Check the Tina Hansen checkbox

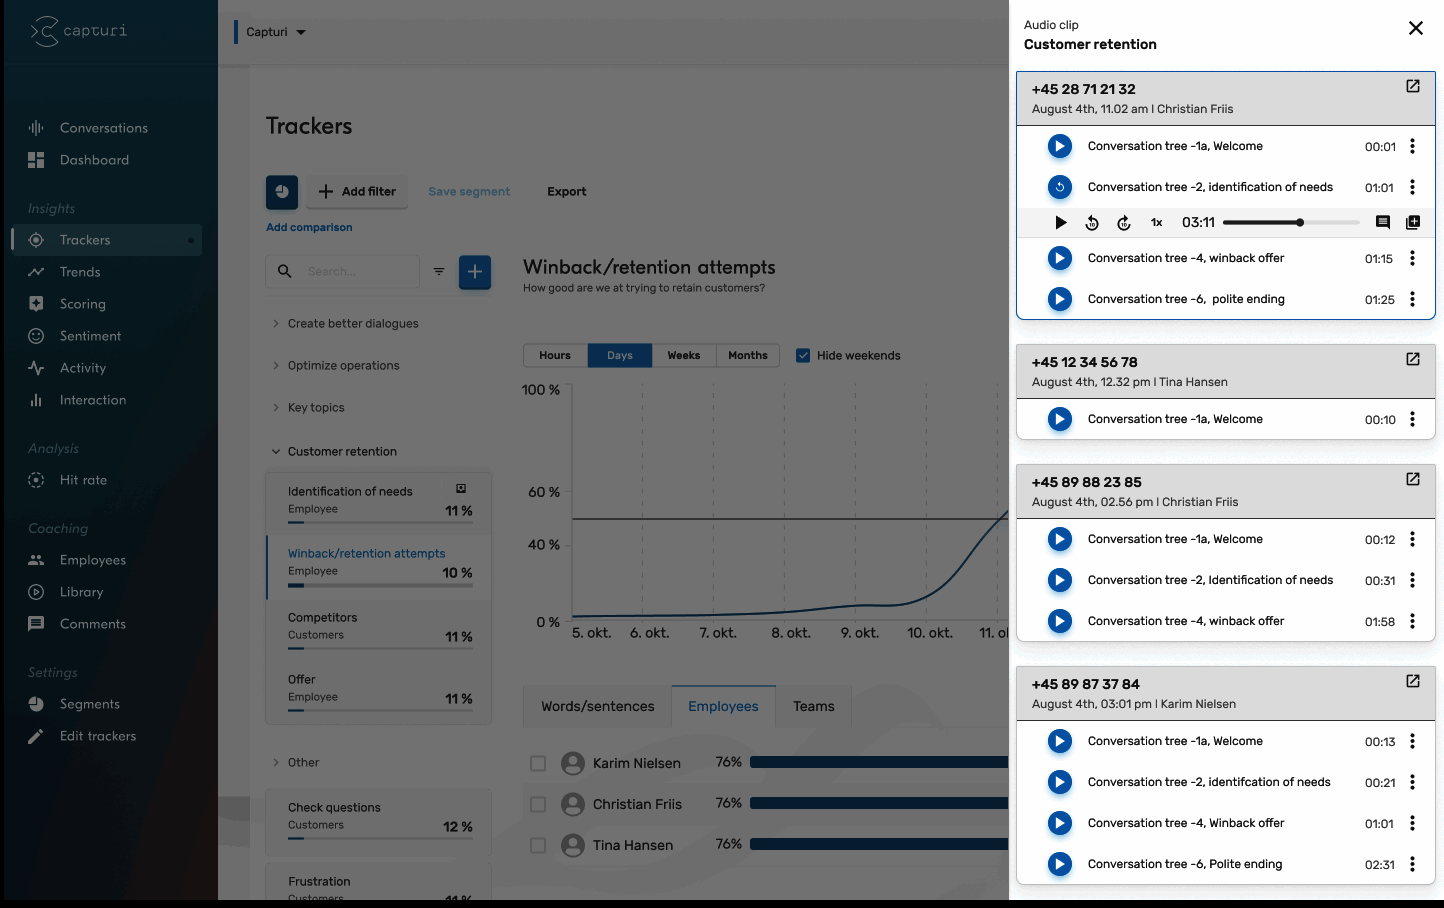click(538, 846)
